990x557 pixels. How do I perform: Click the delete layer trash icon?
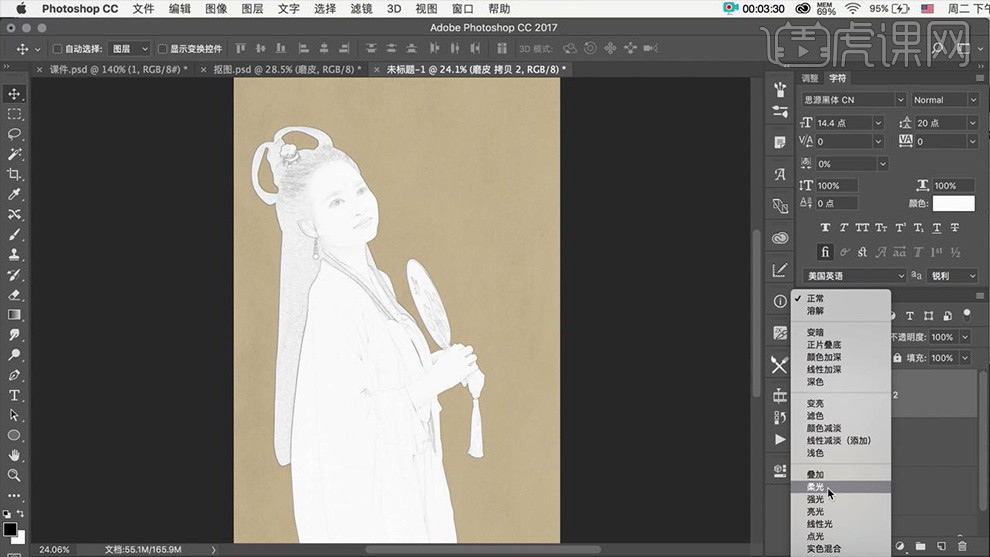pyautogui.click(x=962, y=546)
